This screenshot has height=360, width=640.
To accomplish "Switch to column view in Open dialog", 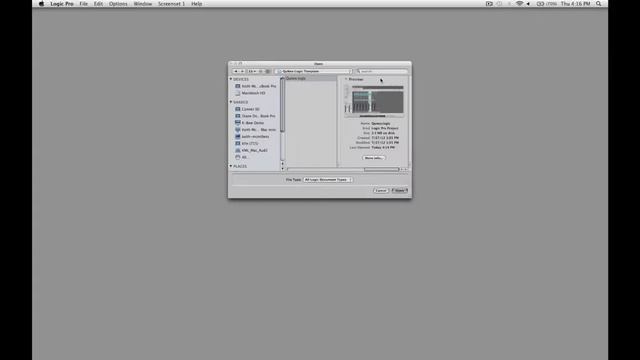I will tap(268, 71).
